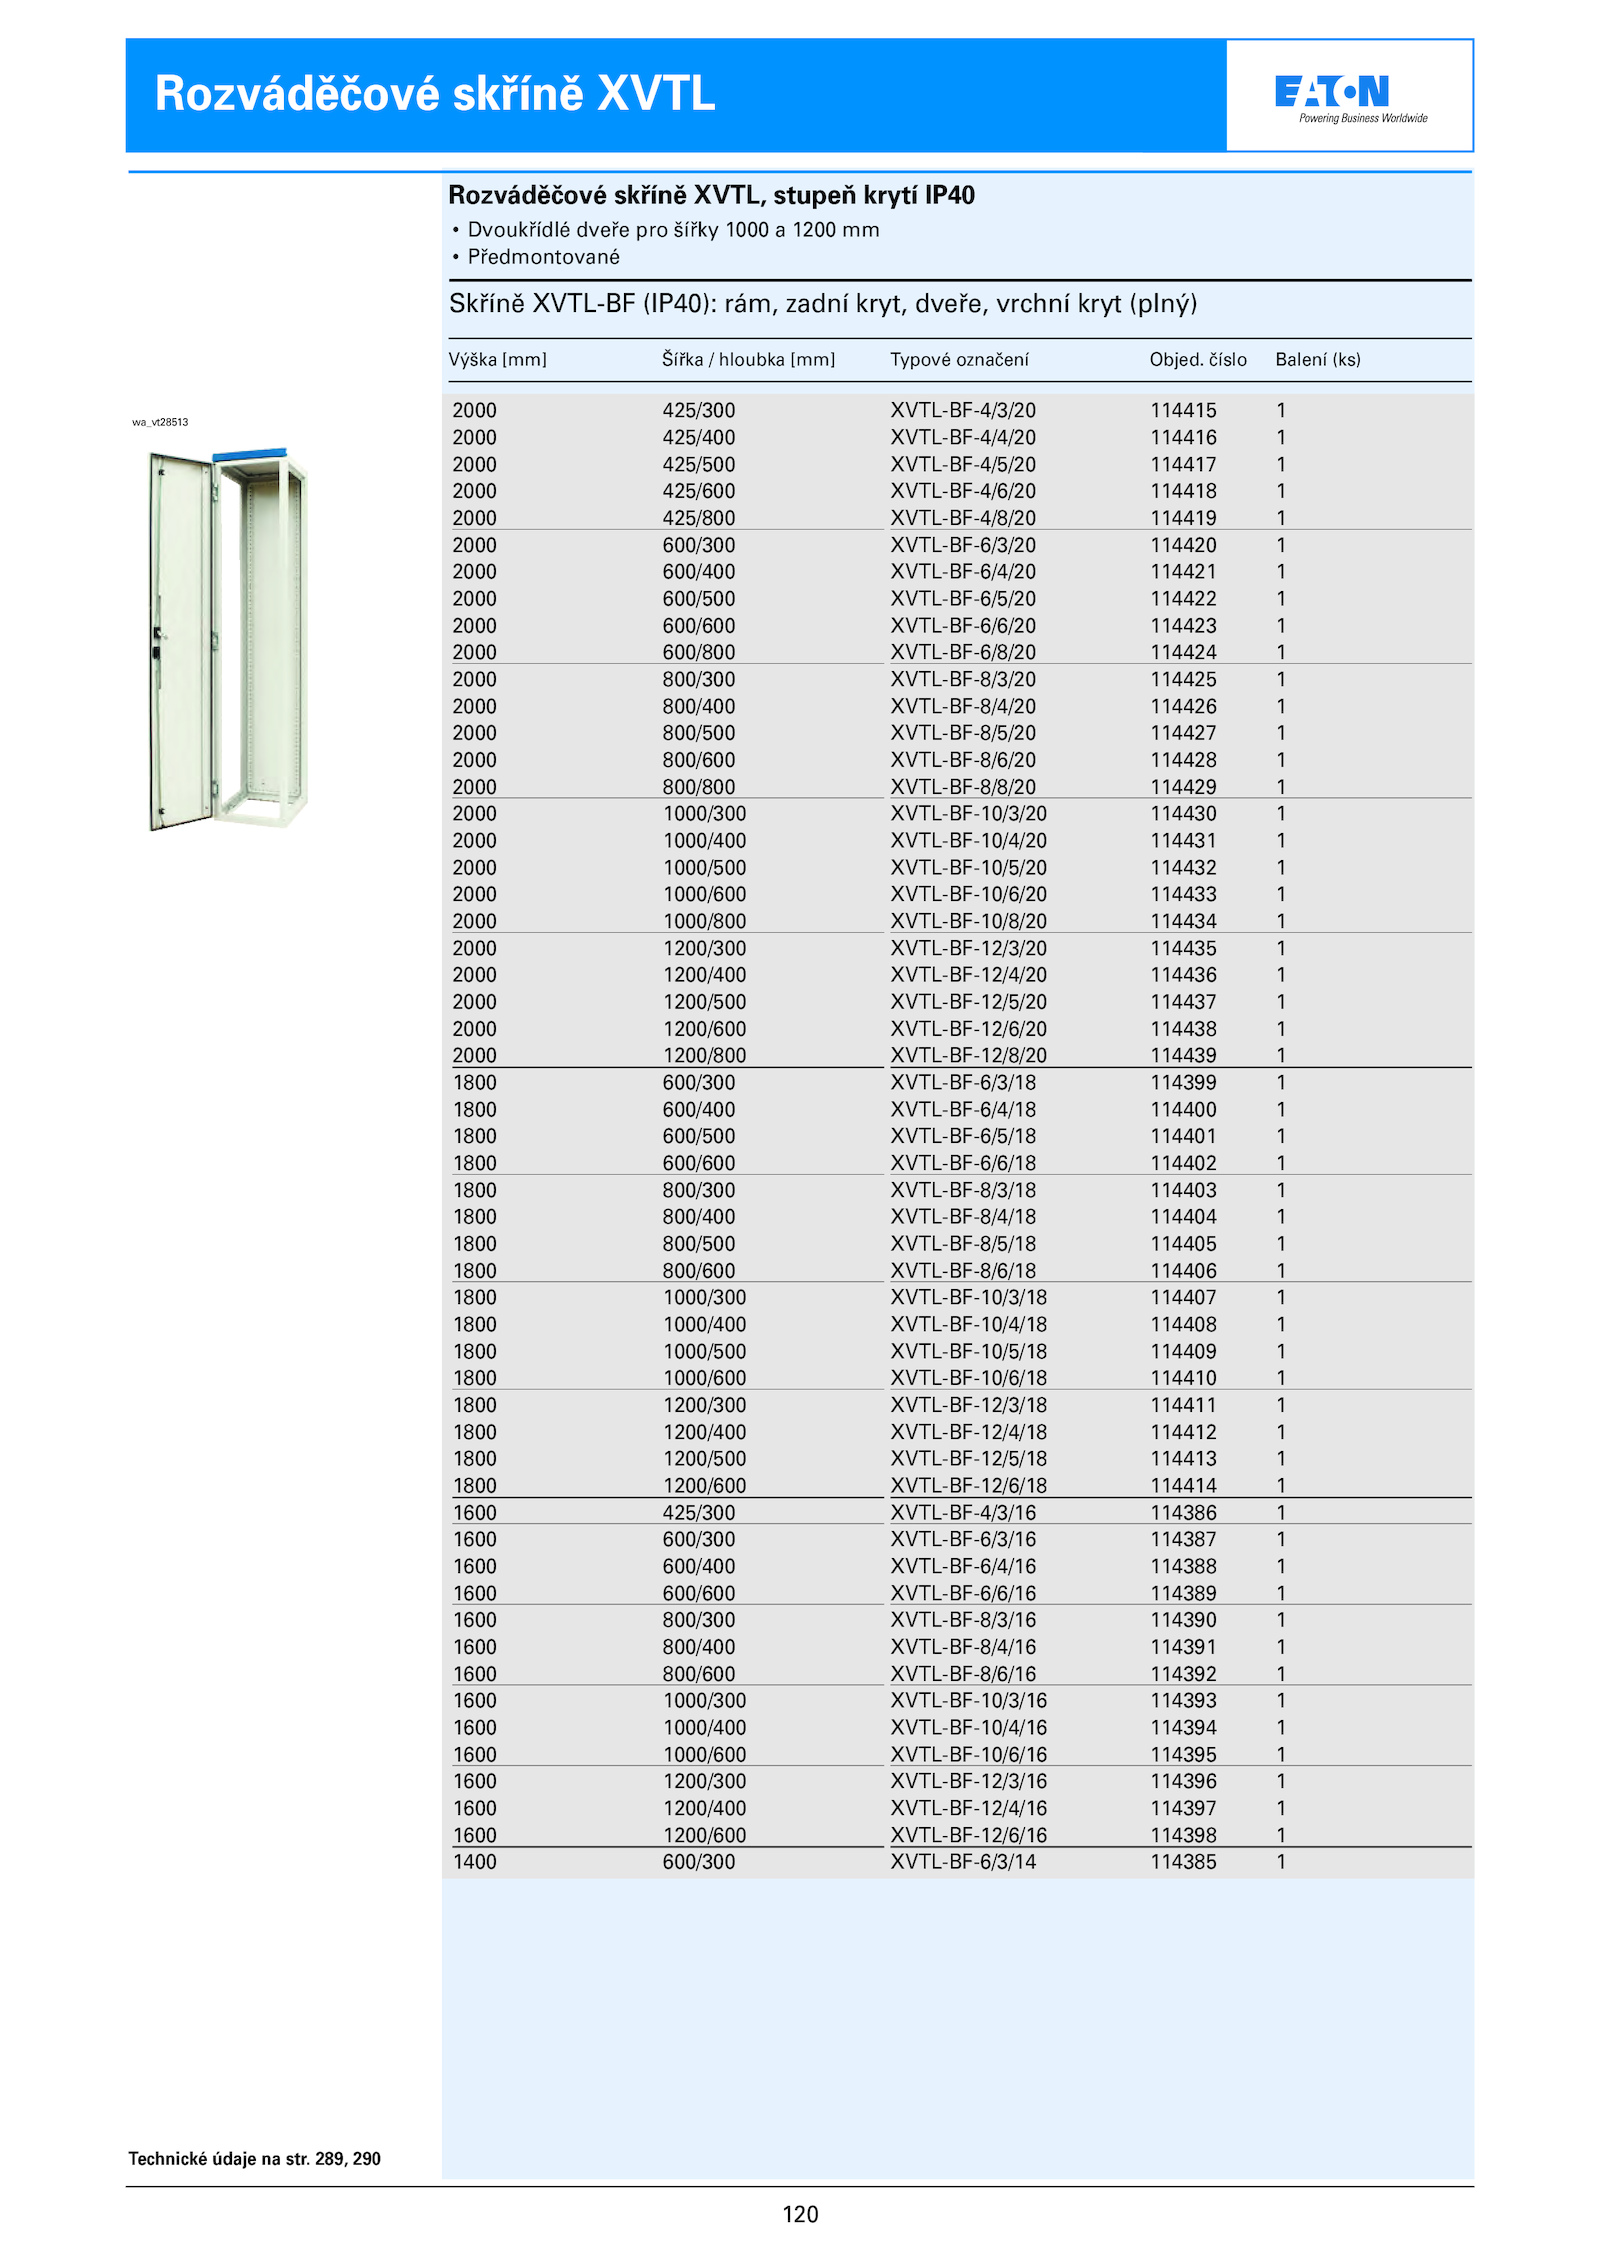Click the XVTL cabinet product image
Viewport: 1600px width, 2263px height.
click(x=228, y=638)
